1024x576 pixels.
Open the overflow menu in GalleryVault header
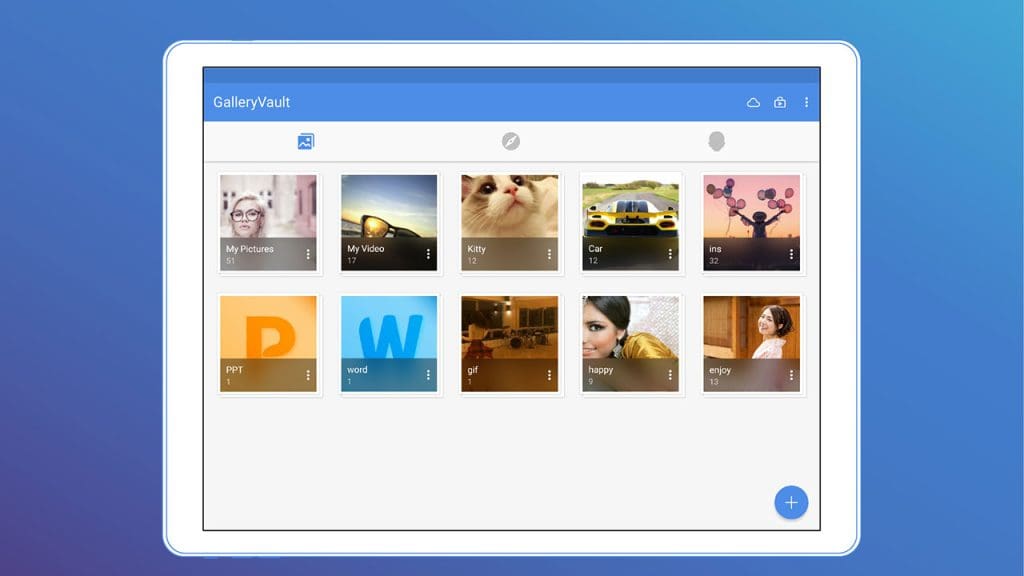coord(806,102)
